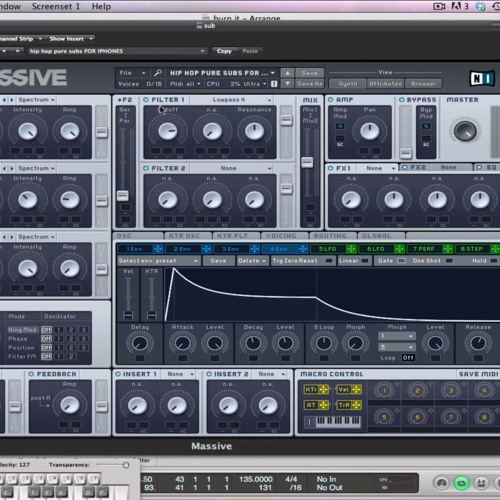Toggle Ring Mod Off switch
Image resolution: width=500 pixels, height=500 pixels.
point(46,330)
